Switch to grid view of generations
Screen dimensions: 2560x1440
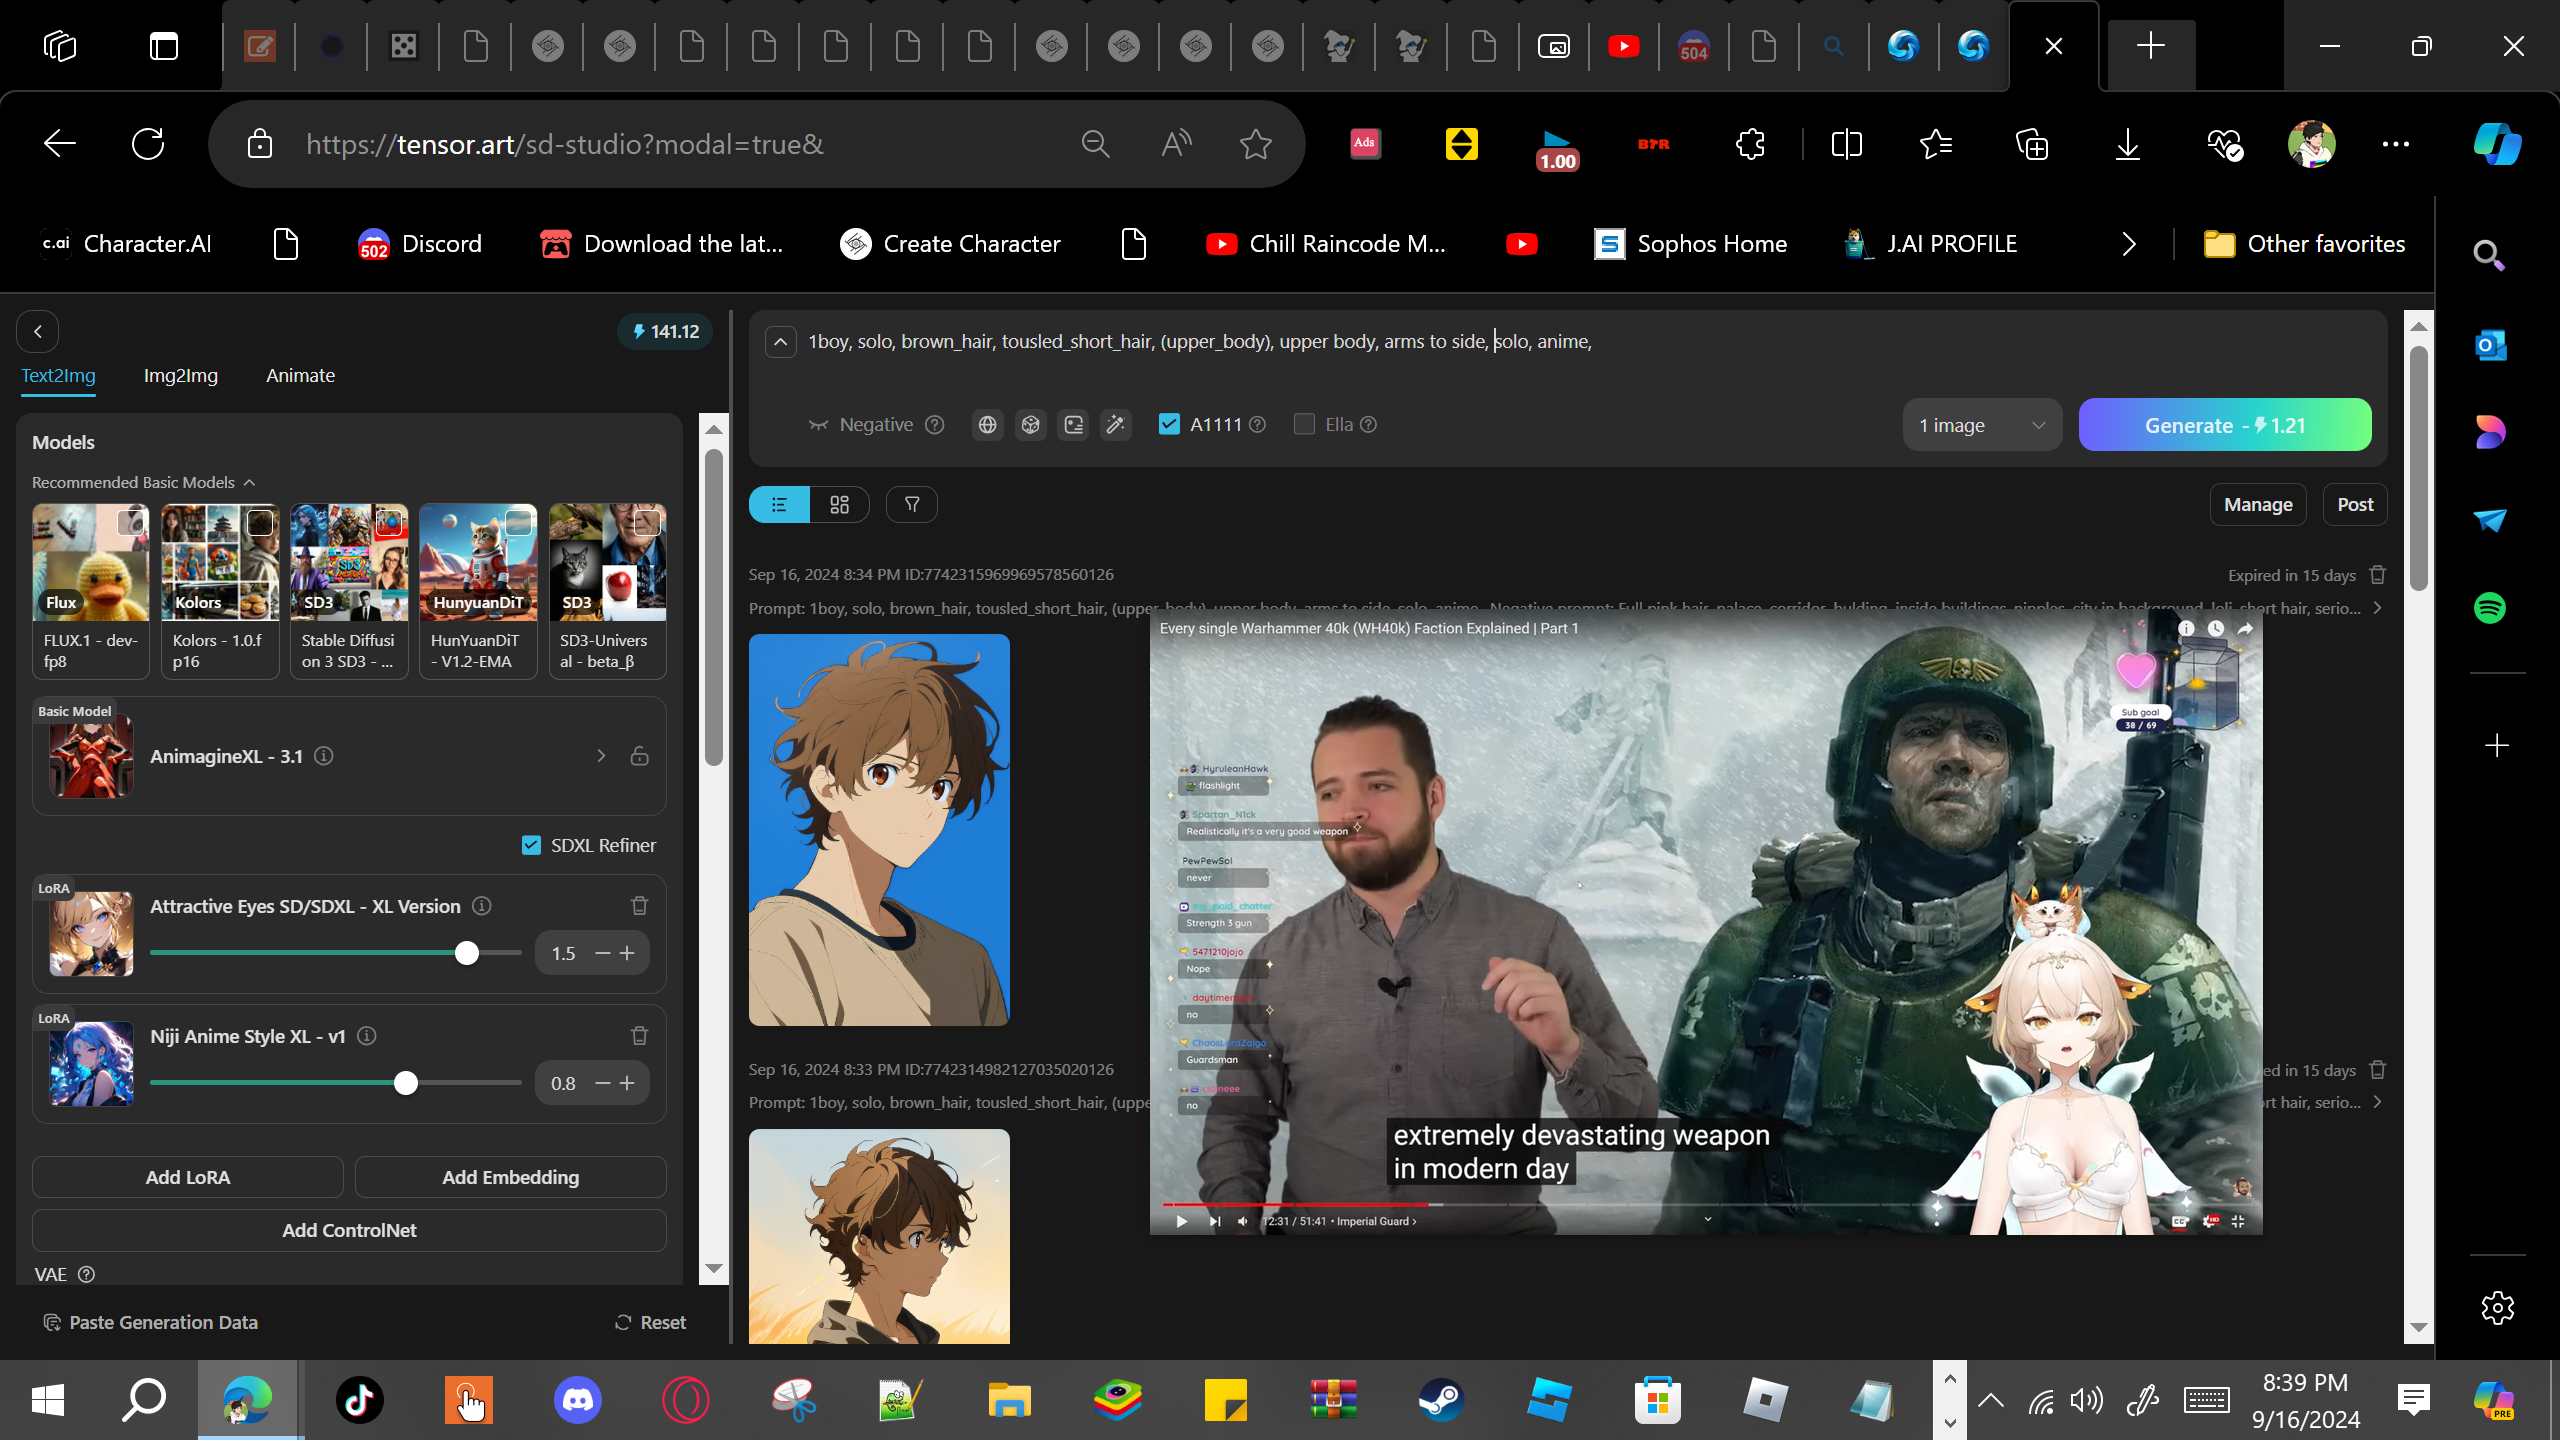(839, 505)
